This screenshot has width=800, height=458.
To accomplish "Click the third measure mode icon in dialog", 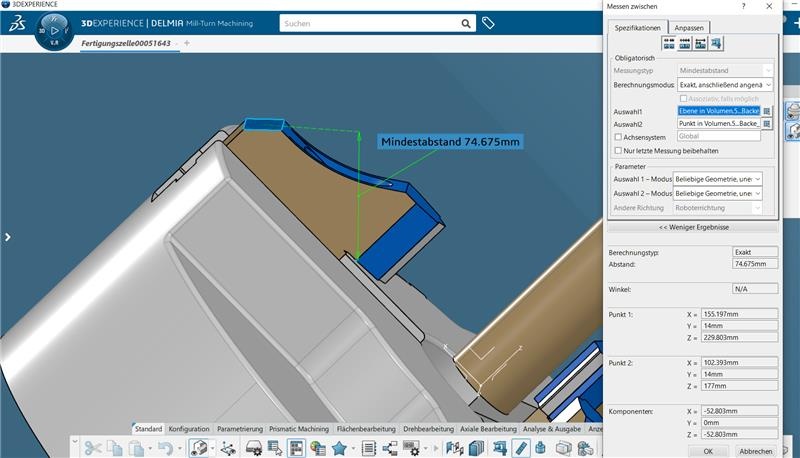I will click(x=700, y=43).
